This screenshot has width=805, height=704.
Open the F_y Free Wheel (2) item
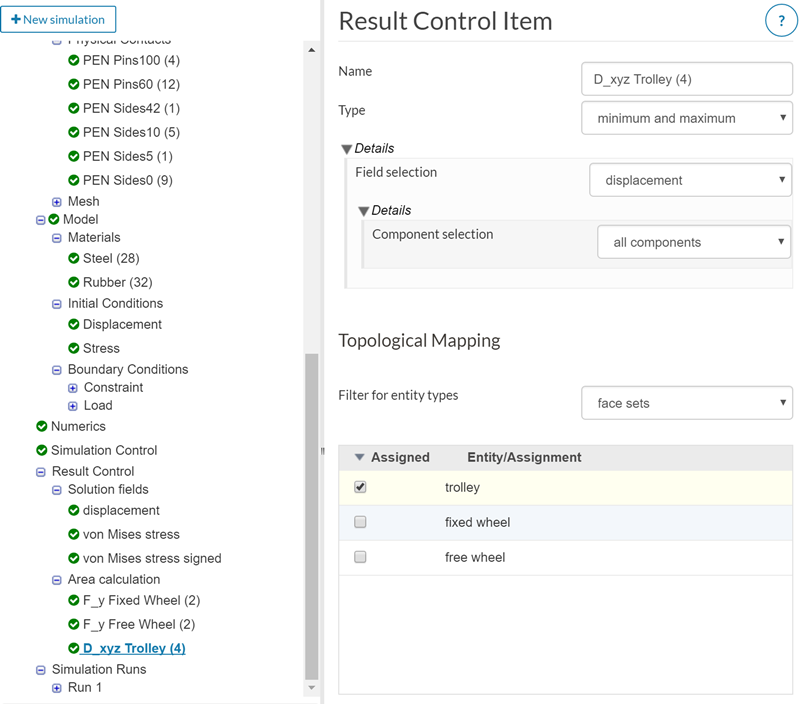[138, 625]
